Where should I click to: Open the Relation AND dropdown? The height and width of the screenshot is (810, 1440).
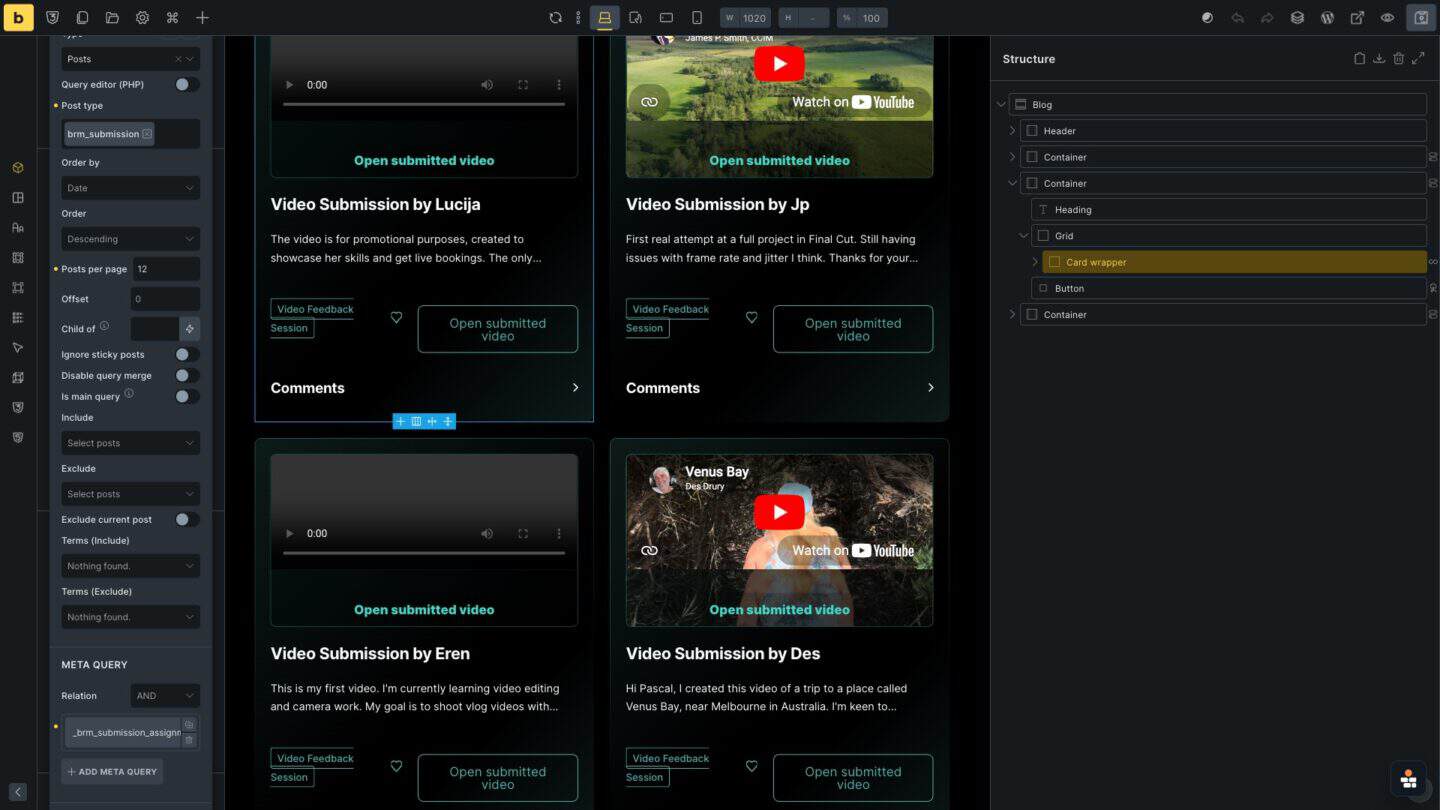click(165, 696)
